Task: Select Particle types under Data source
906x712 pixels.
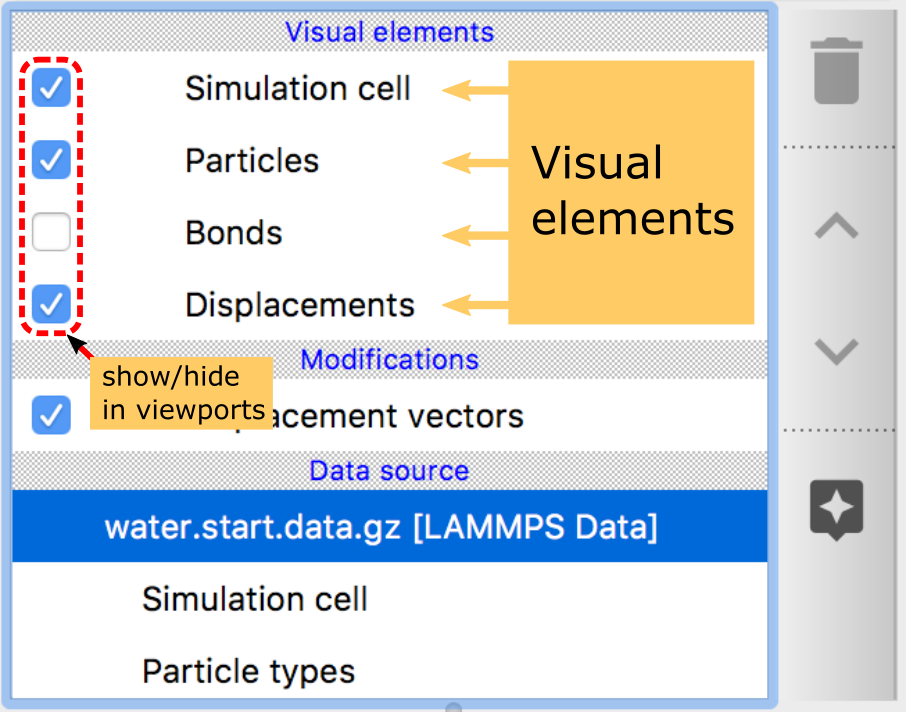Action: [x=248, y=671]
